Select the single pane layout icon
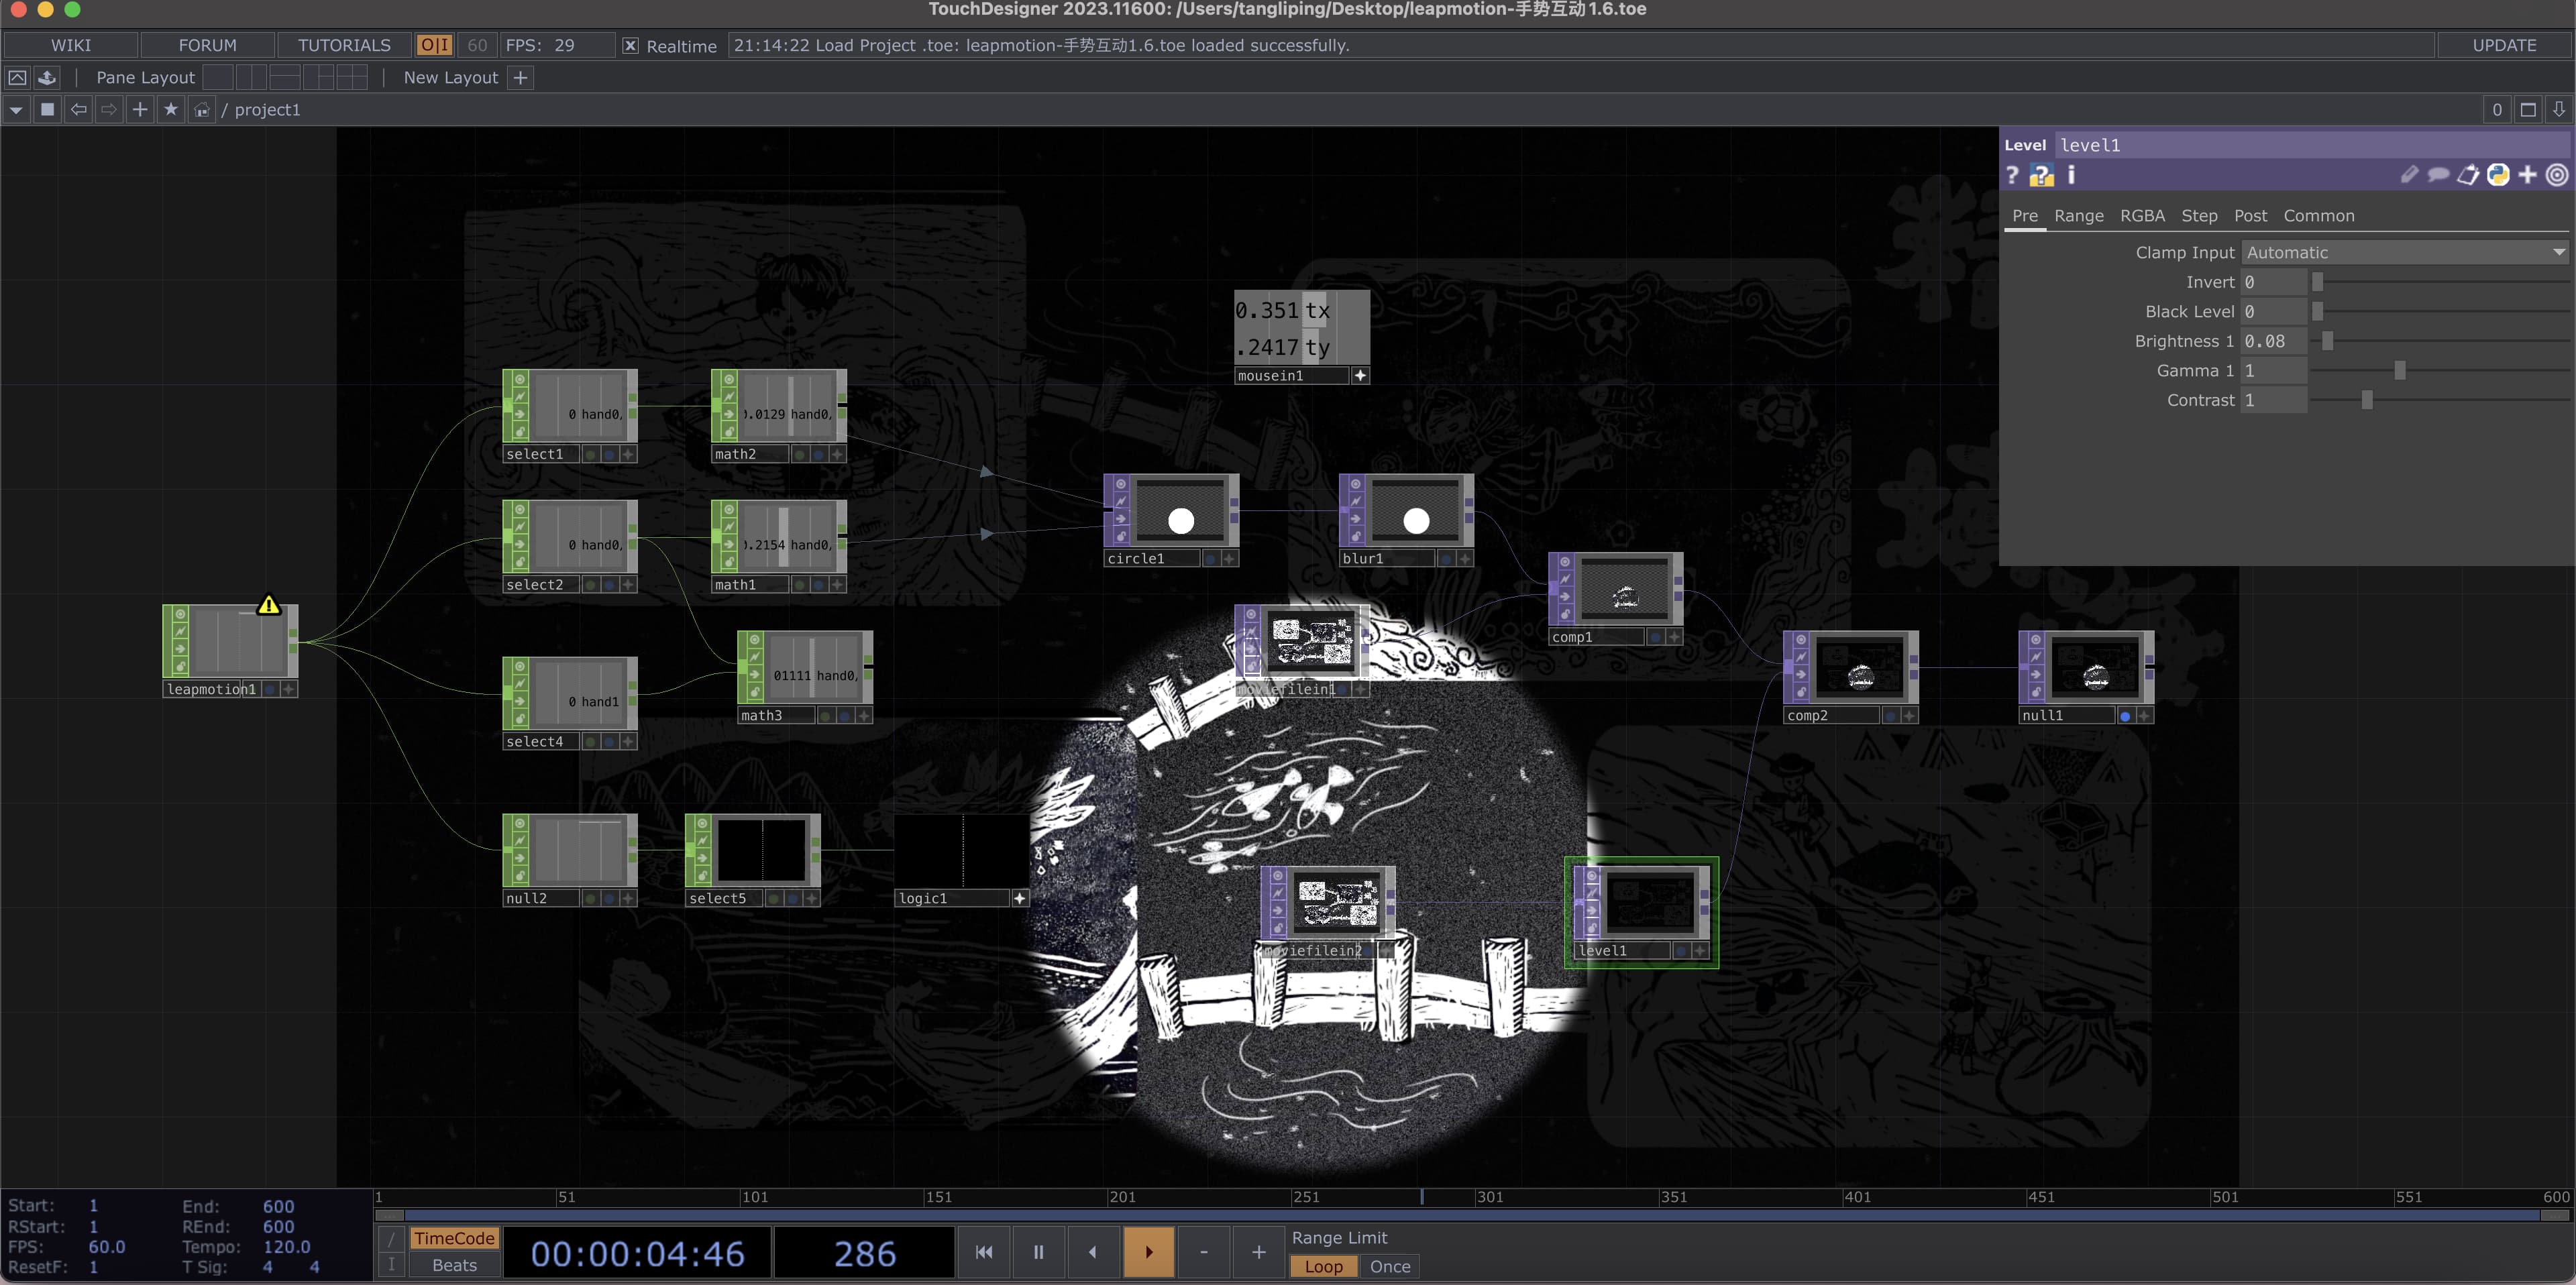This screenshot has width=2576, height=1285. coord(218,77)
